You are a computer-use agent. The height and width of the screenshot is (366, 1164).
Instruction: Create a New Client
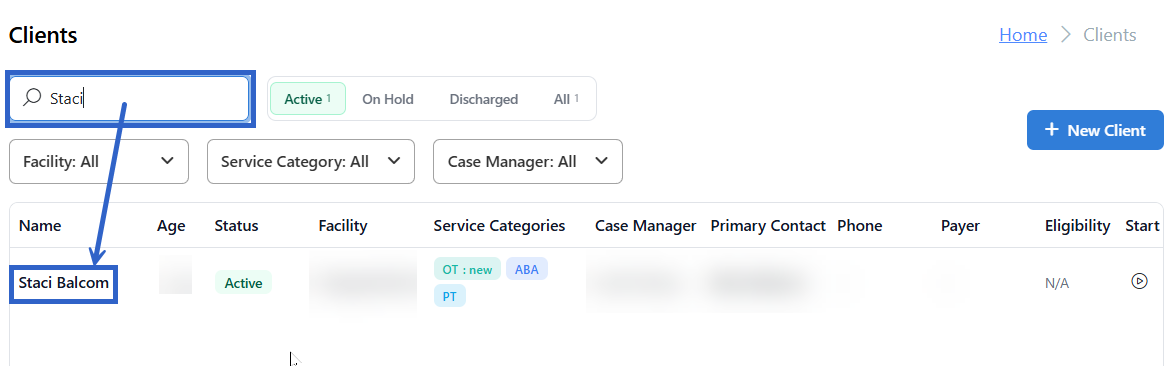click(1095, 130)
